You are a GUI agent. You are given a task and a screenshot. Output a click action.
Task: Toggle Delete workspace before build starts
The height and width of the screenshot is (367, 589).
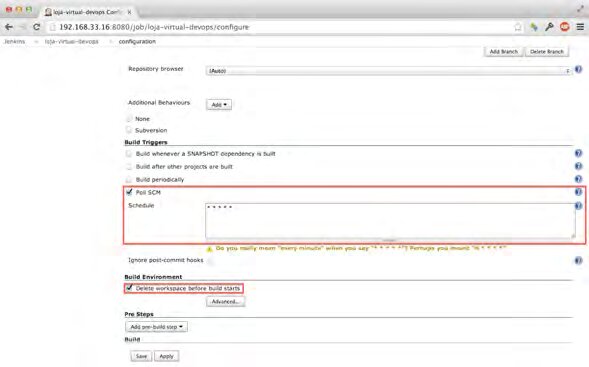pos(129,288)
